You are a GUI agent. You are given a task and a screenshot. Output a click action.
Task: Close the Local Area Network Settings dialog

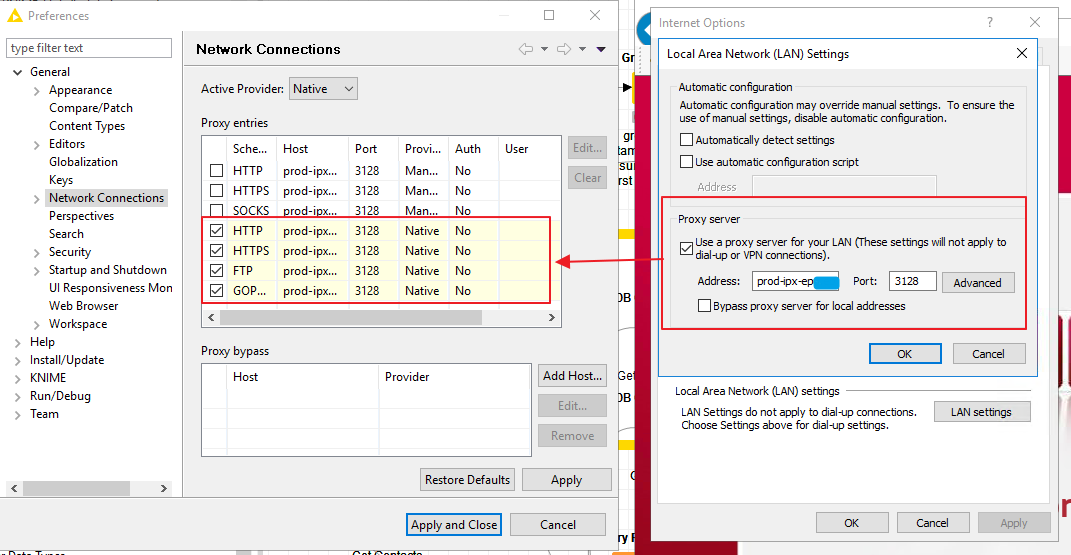1021,53
